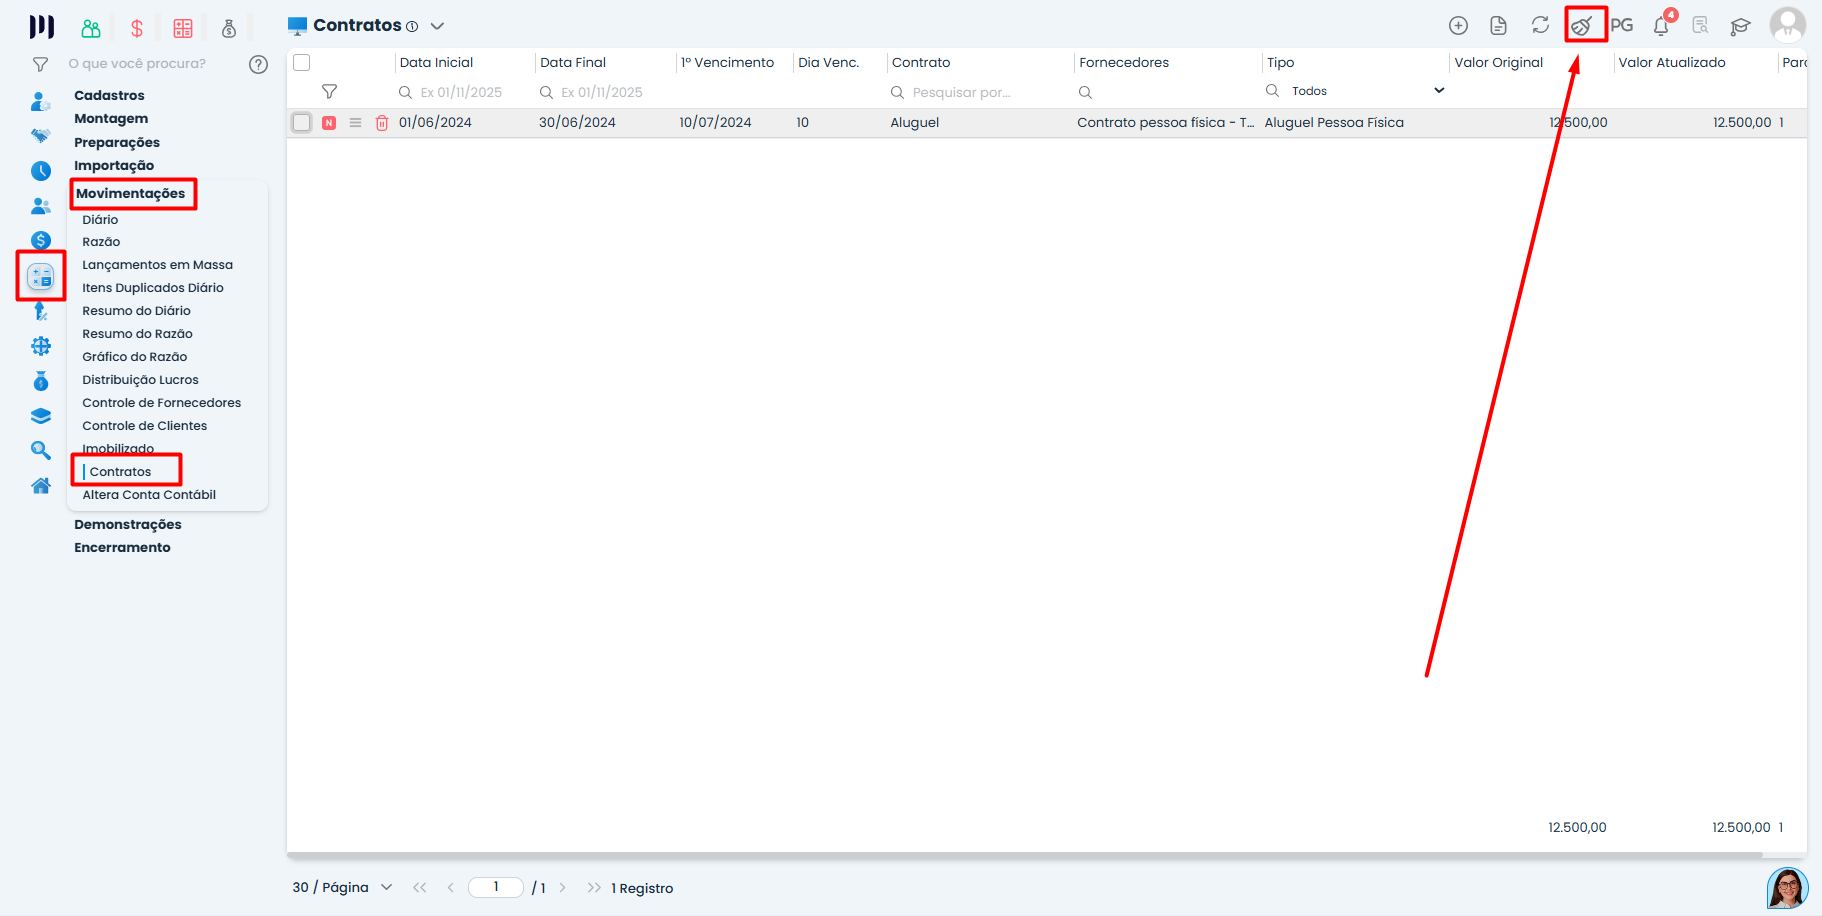Viewport: 1822px width, 916px height.
Task: Delete the Aluguel contract with trash icon
Action: coord(382,123)
